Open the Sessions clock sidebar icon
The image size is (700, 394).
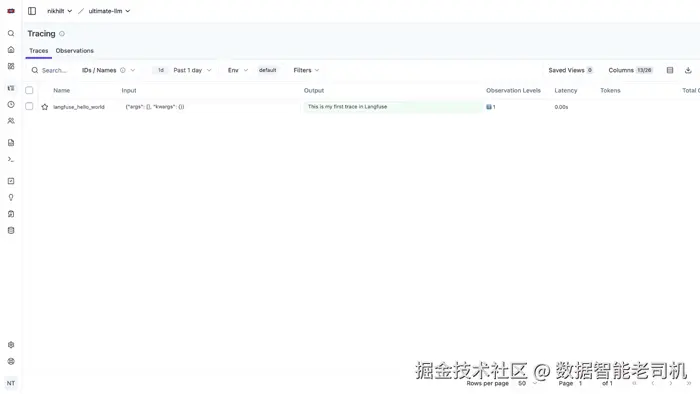click(11, 104)
